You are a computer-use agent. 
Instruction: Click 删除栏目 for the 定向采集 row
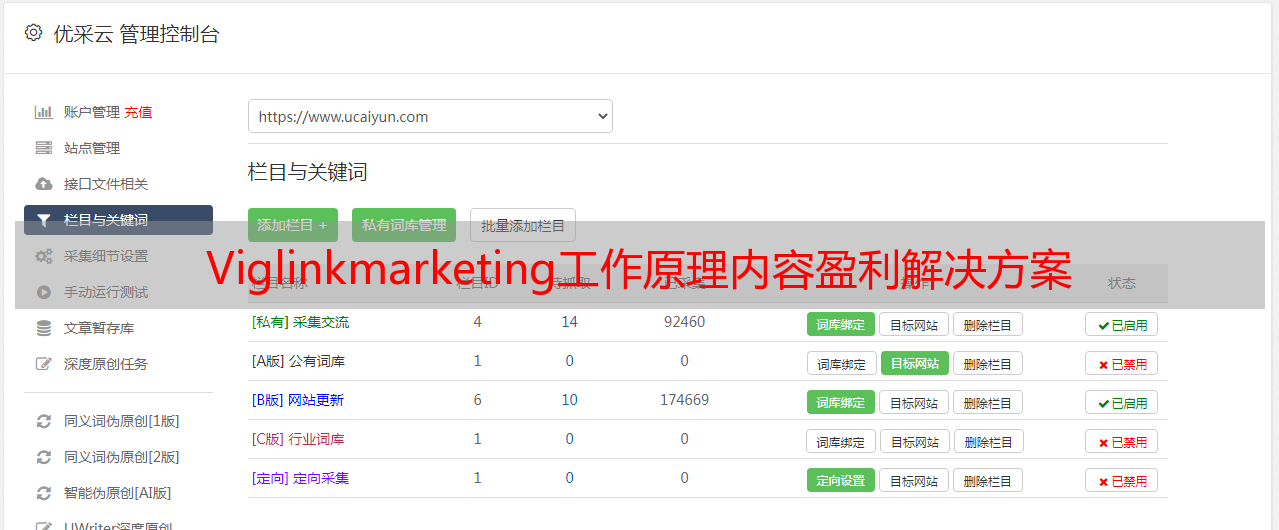point(988,480)
